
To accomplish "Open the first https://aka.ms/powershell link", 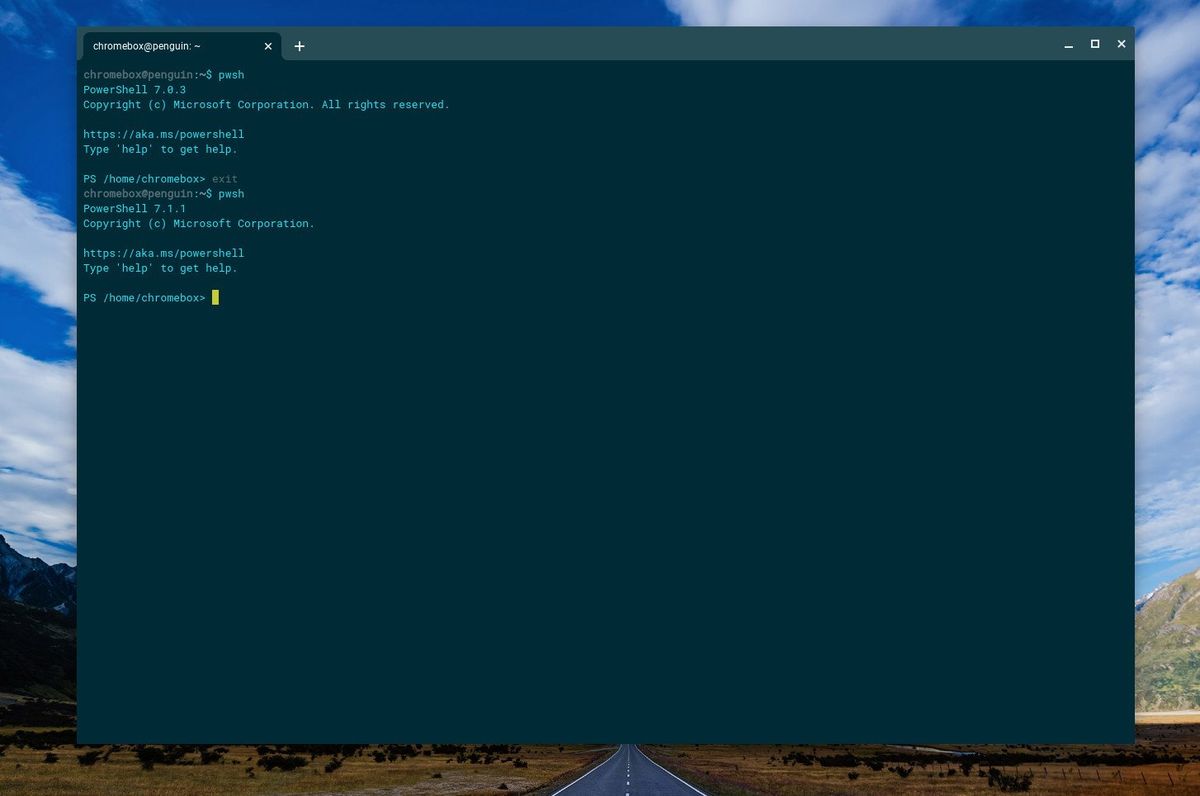I will pos(163,134).
